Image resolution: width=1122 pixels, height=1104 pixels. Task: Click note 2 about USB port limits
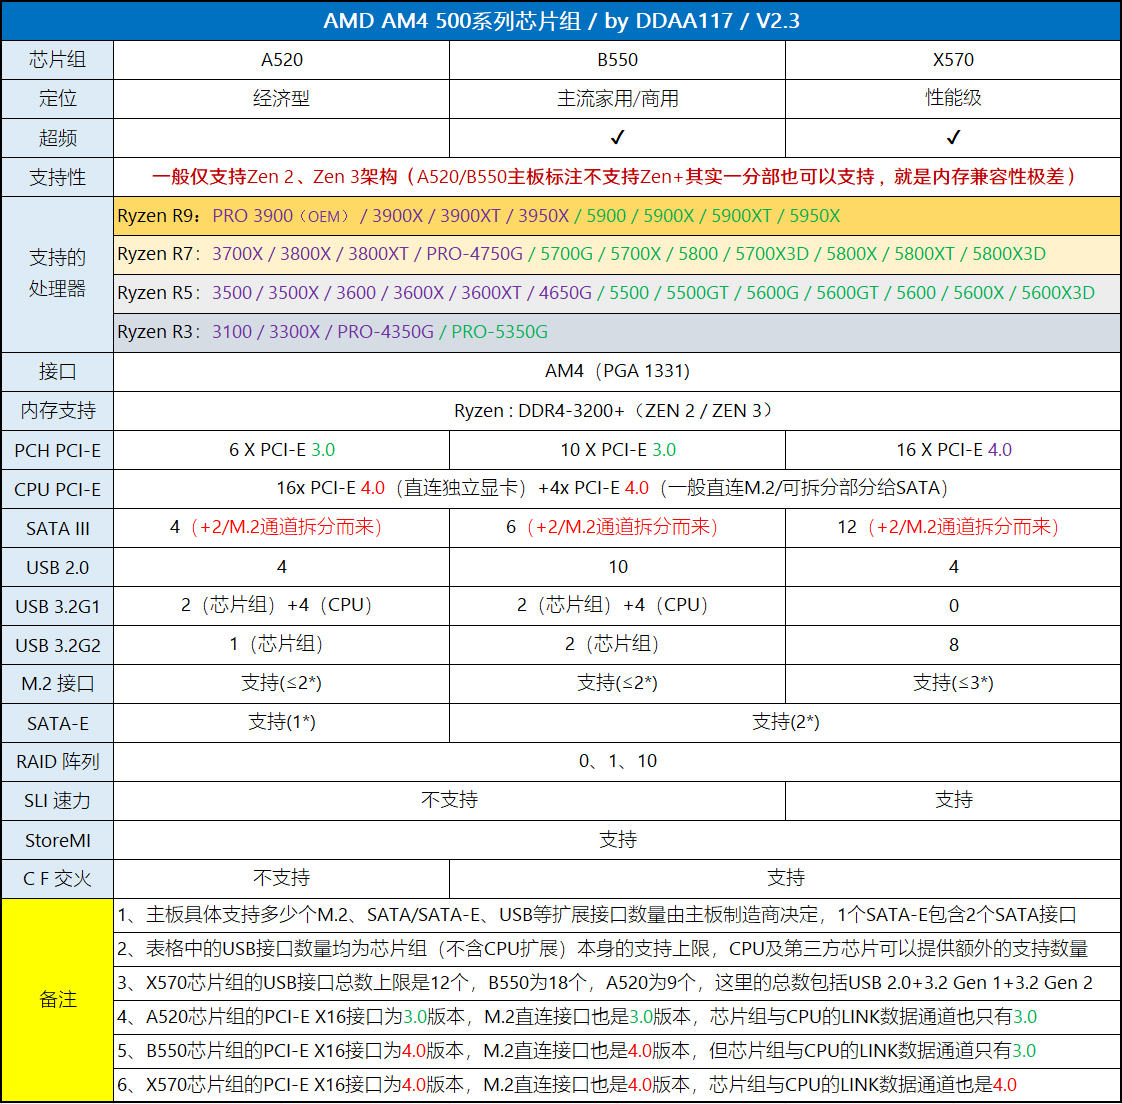click(617, 949)
